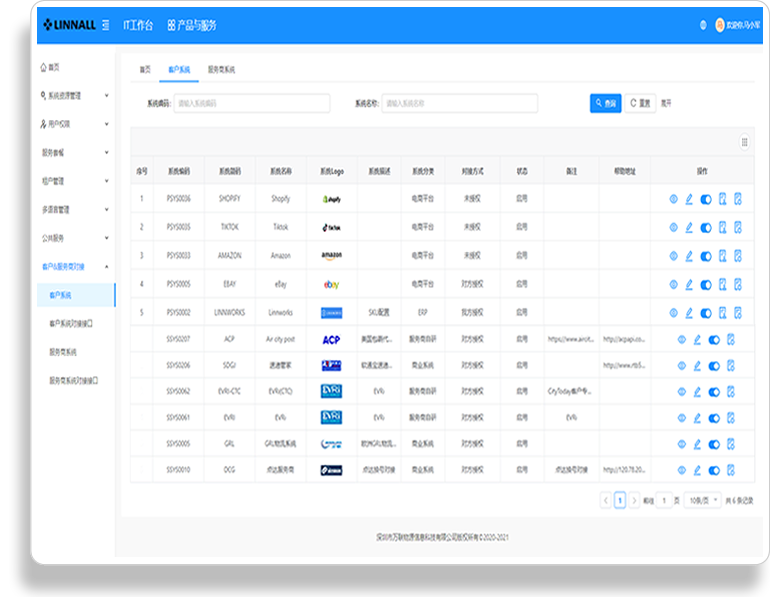
Task: Toggle the status switch for GRL
Action: 714,445
